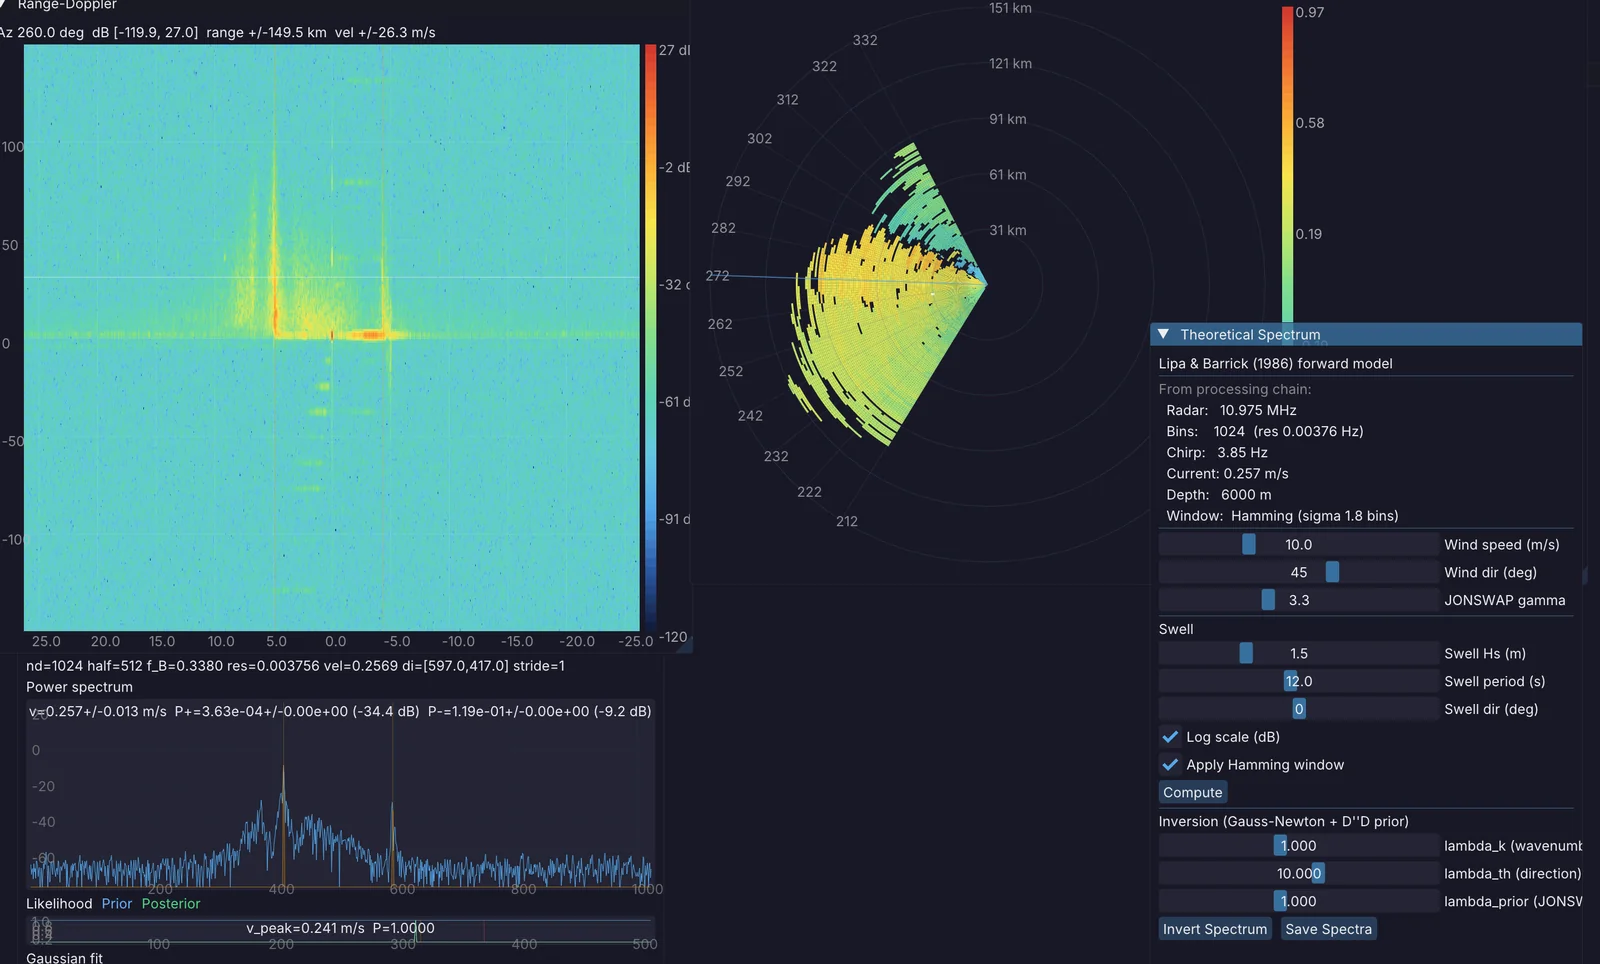Adjust the lambda_prior JONSWAP slider

coord(1298,901)
